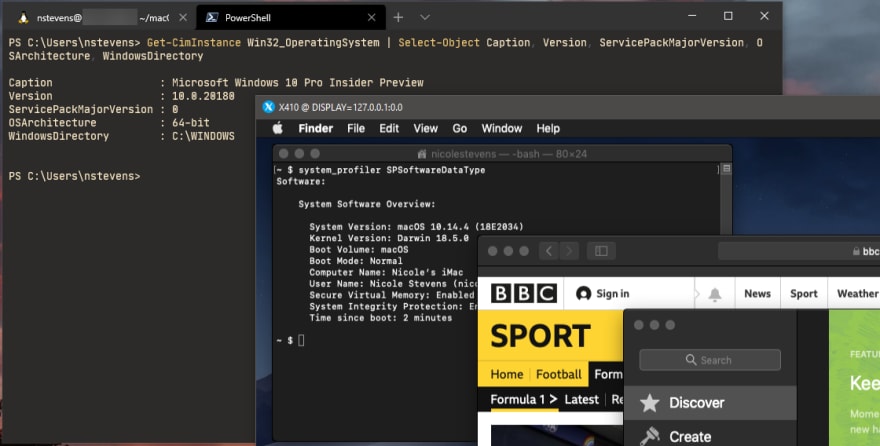Click the macOS Terminal prompt cursor
Screen dimensions: 880x446
tap(301, 340)
